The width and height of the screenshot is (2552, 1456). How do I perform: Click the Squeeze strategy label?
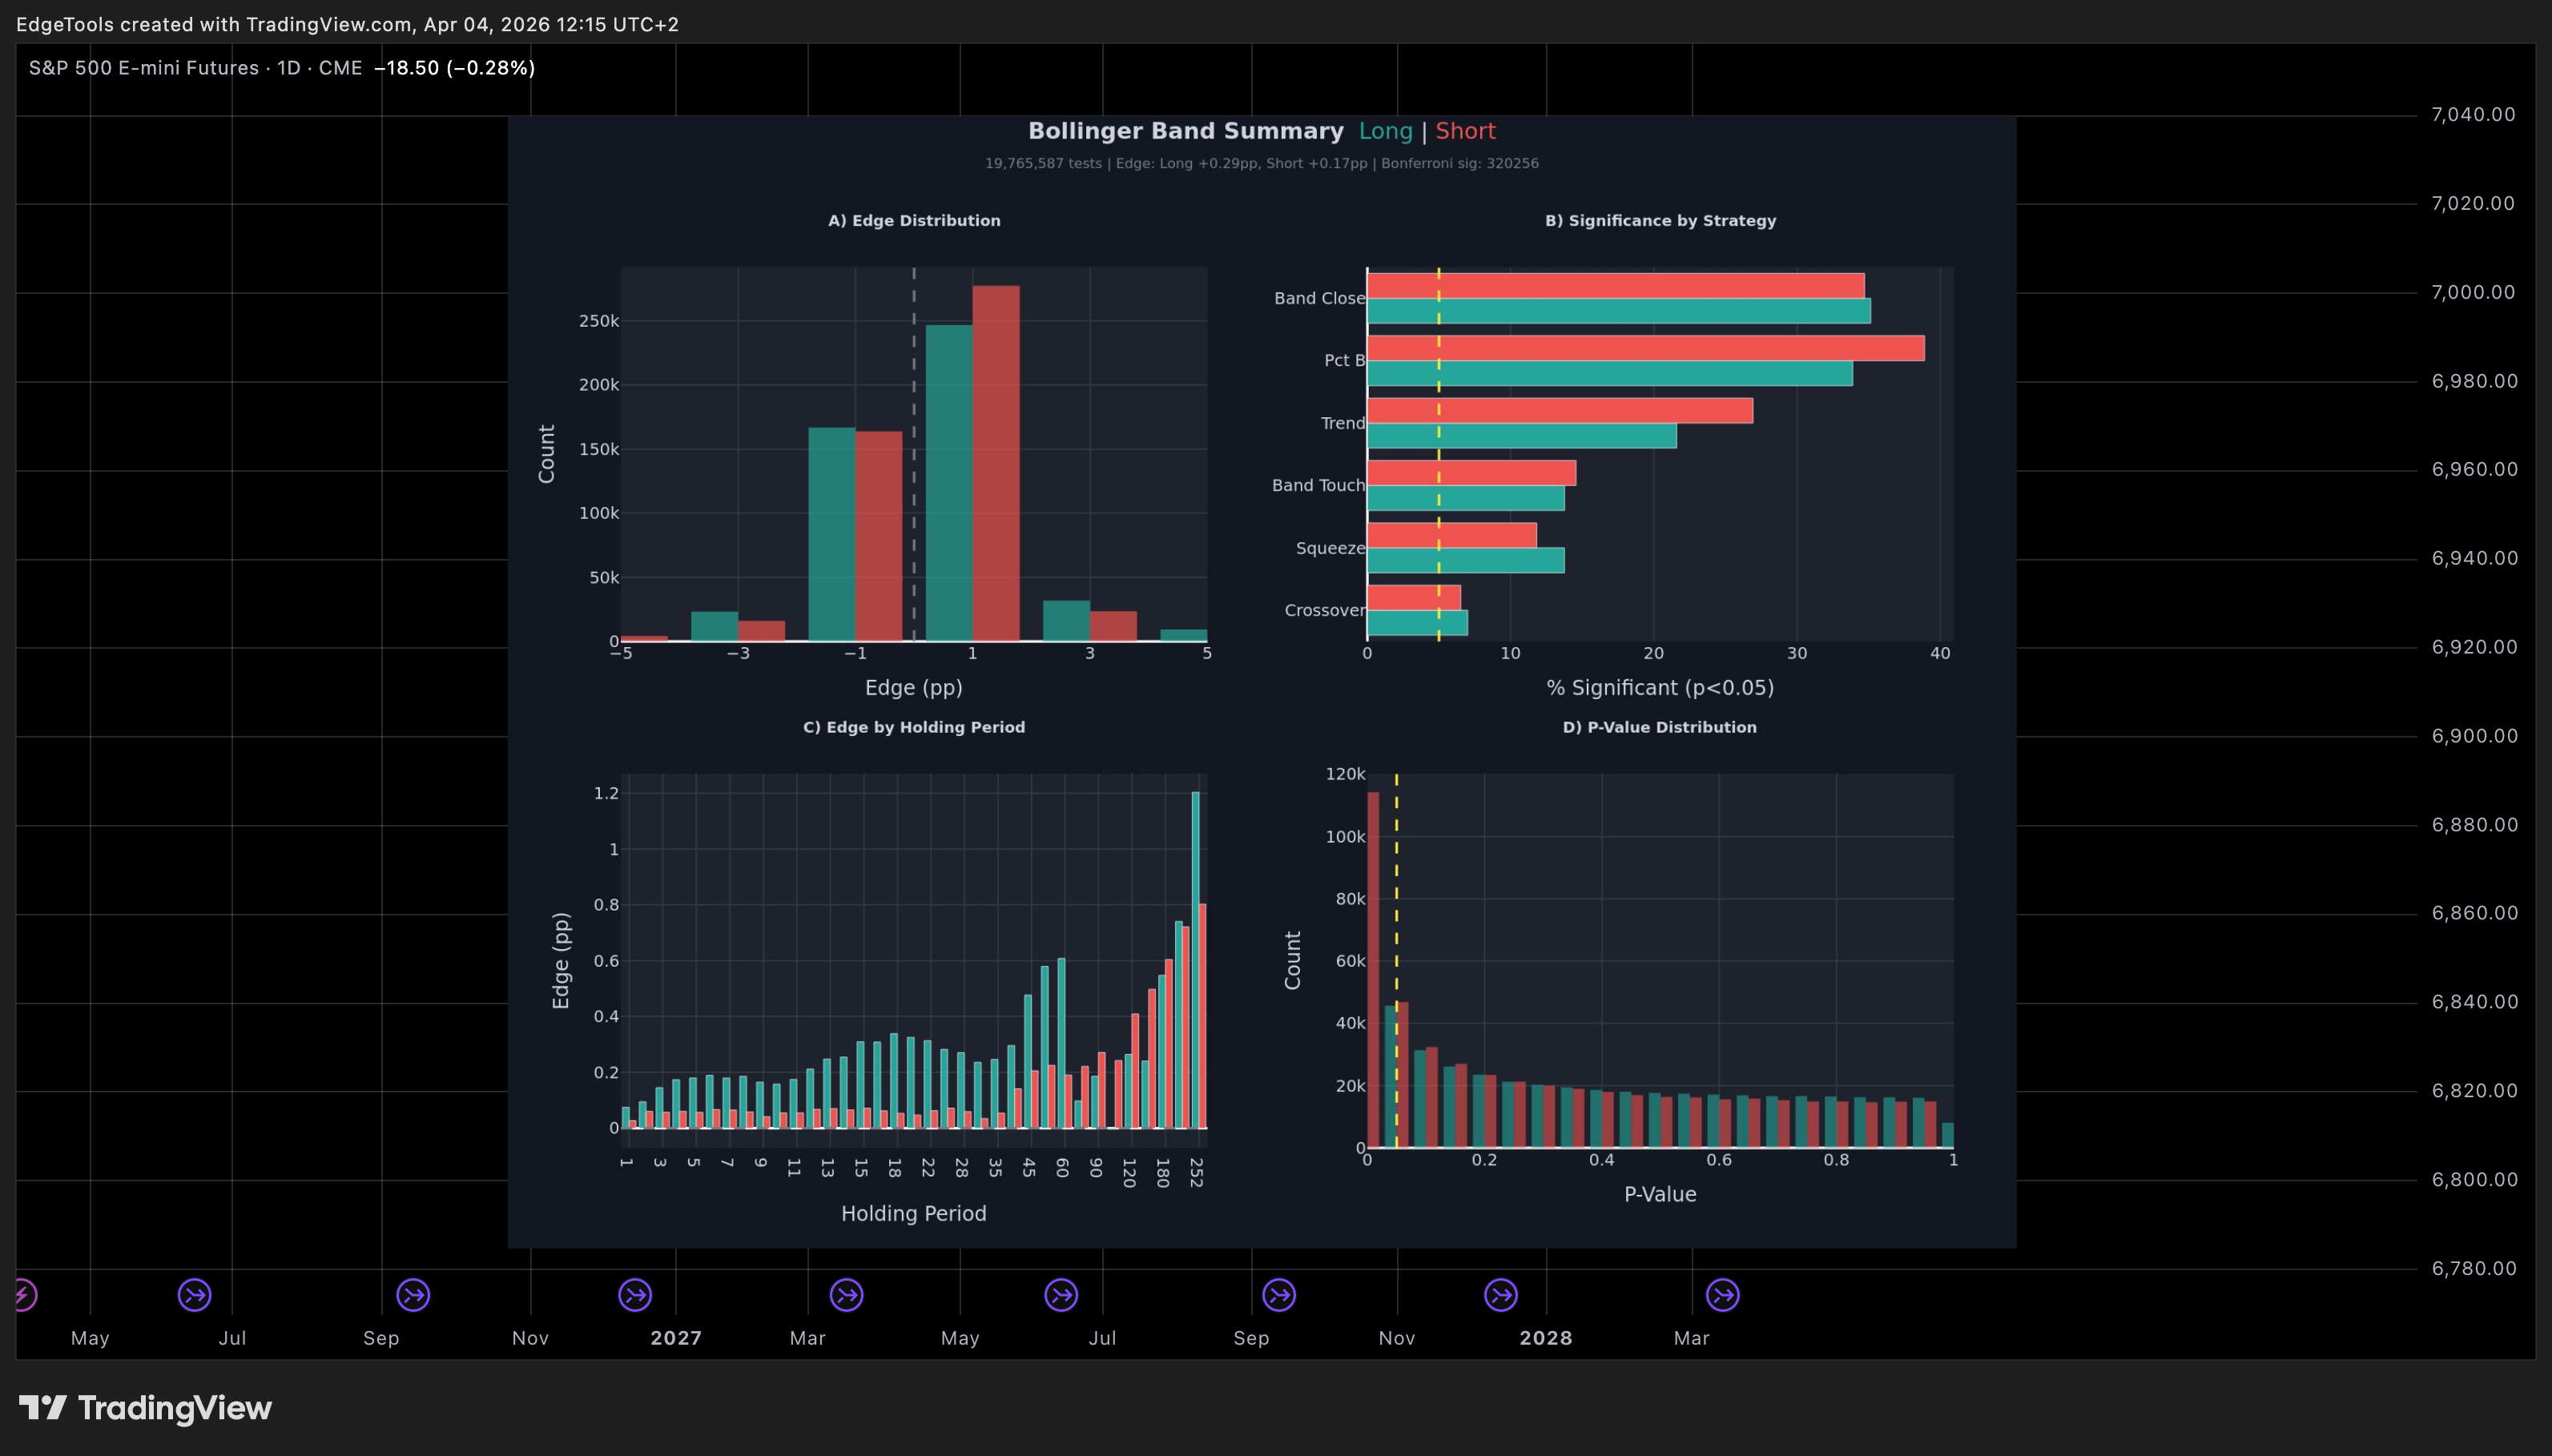[x=1330, y=548]
